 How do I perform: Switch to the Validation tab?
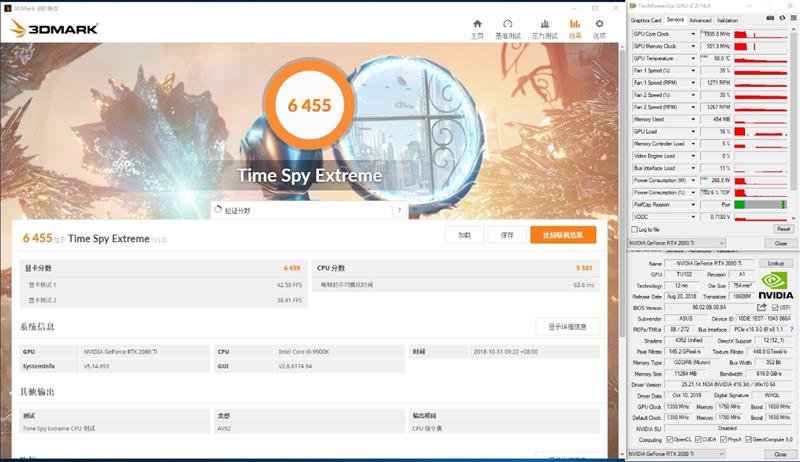[727, 20]
